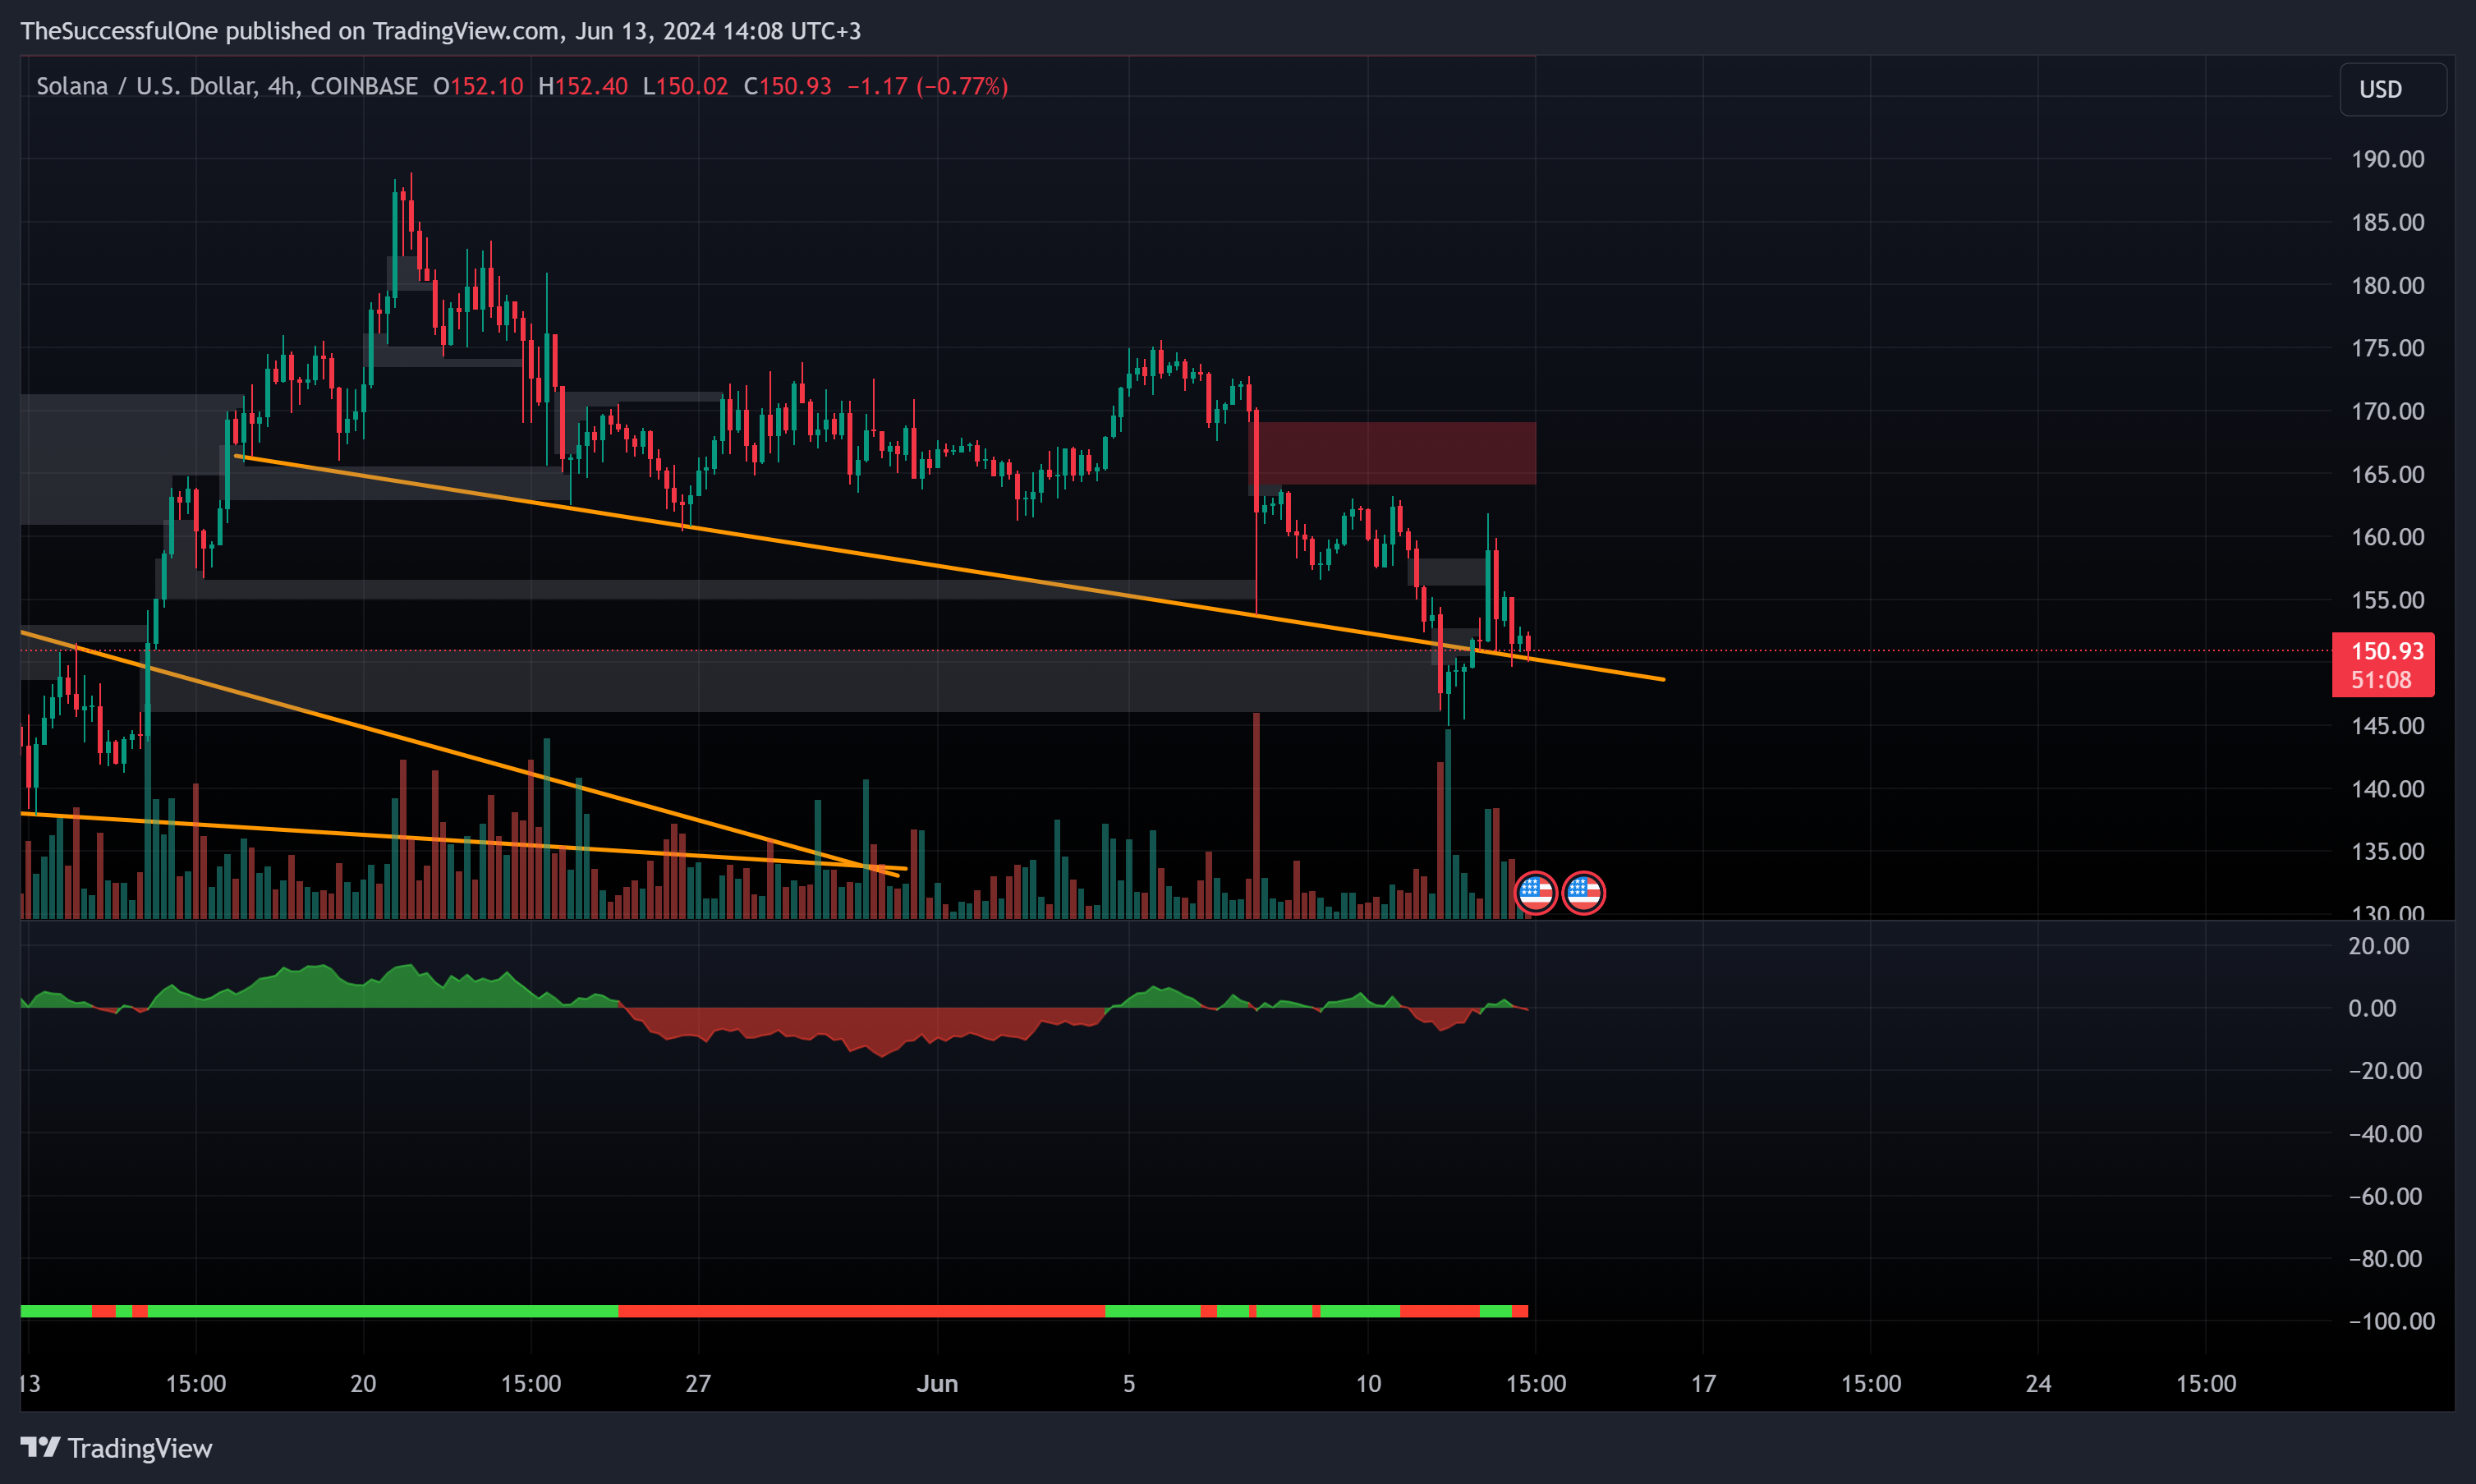Click the close value C150.93
This screenshot has height=1484, width=2476.
(x=787, y=86)
